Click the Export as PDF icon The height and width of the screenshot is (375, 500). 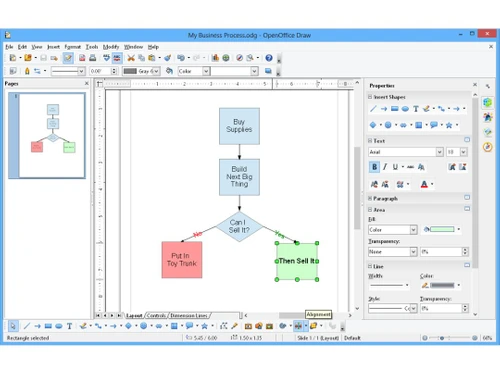[x=82, y=58]
